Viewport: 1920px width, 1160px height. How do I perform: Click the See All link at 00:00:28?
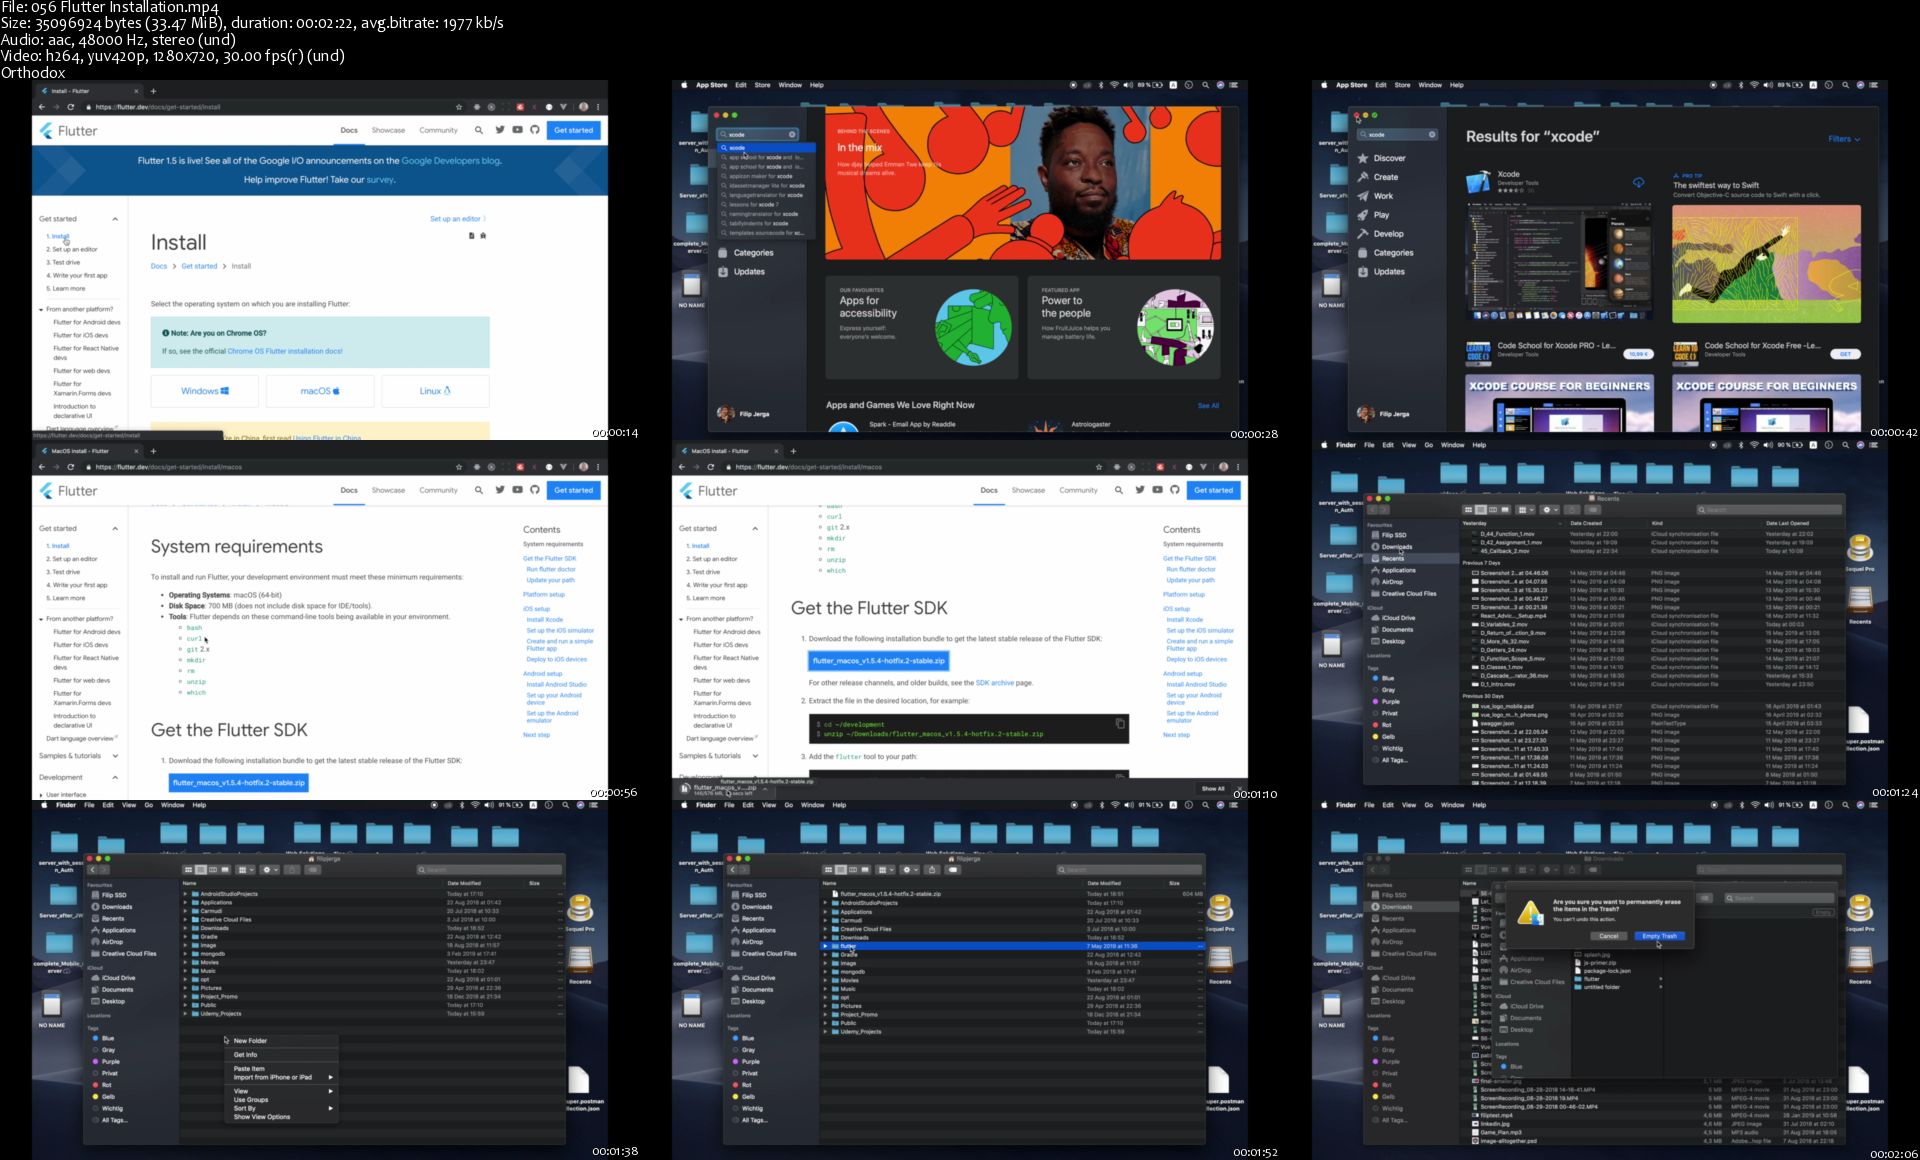(1208, 406)
